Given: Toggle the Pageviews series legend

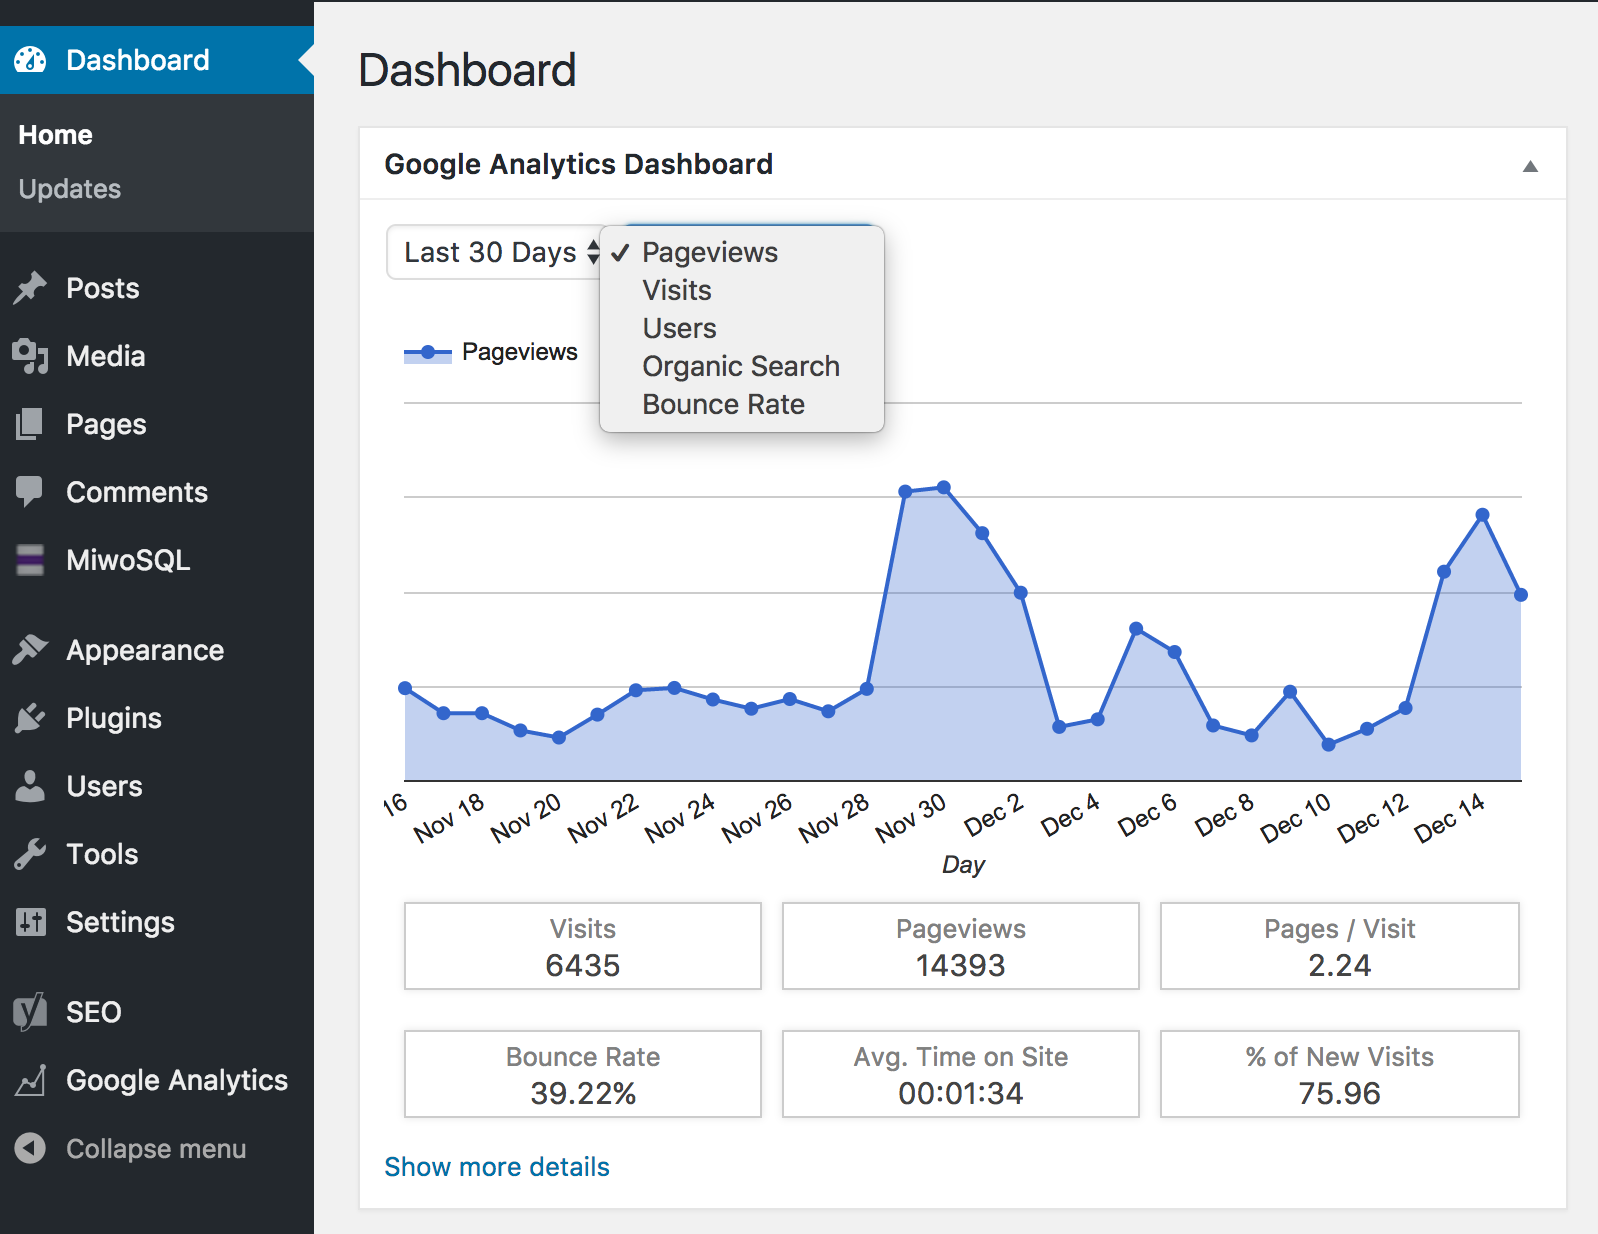Looking at the screenshot, I should 491,352.
